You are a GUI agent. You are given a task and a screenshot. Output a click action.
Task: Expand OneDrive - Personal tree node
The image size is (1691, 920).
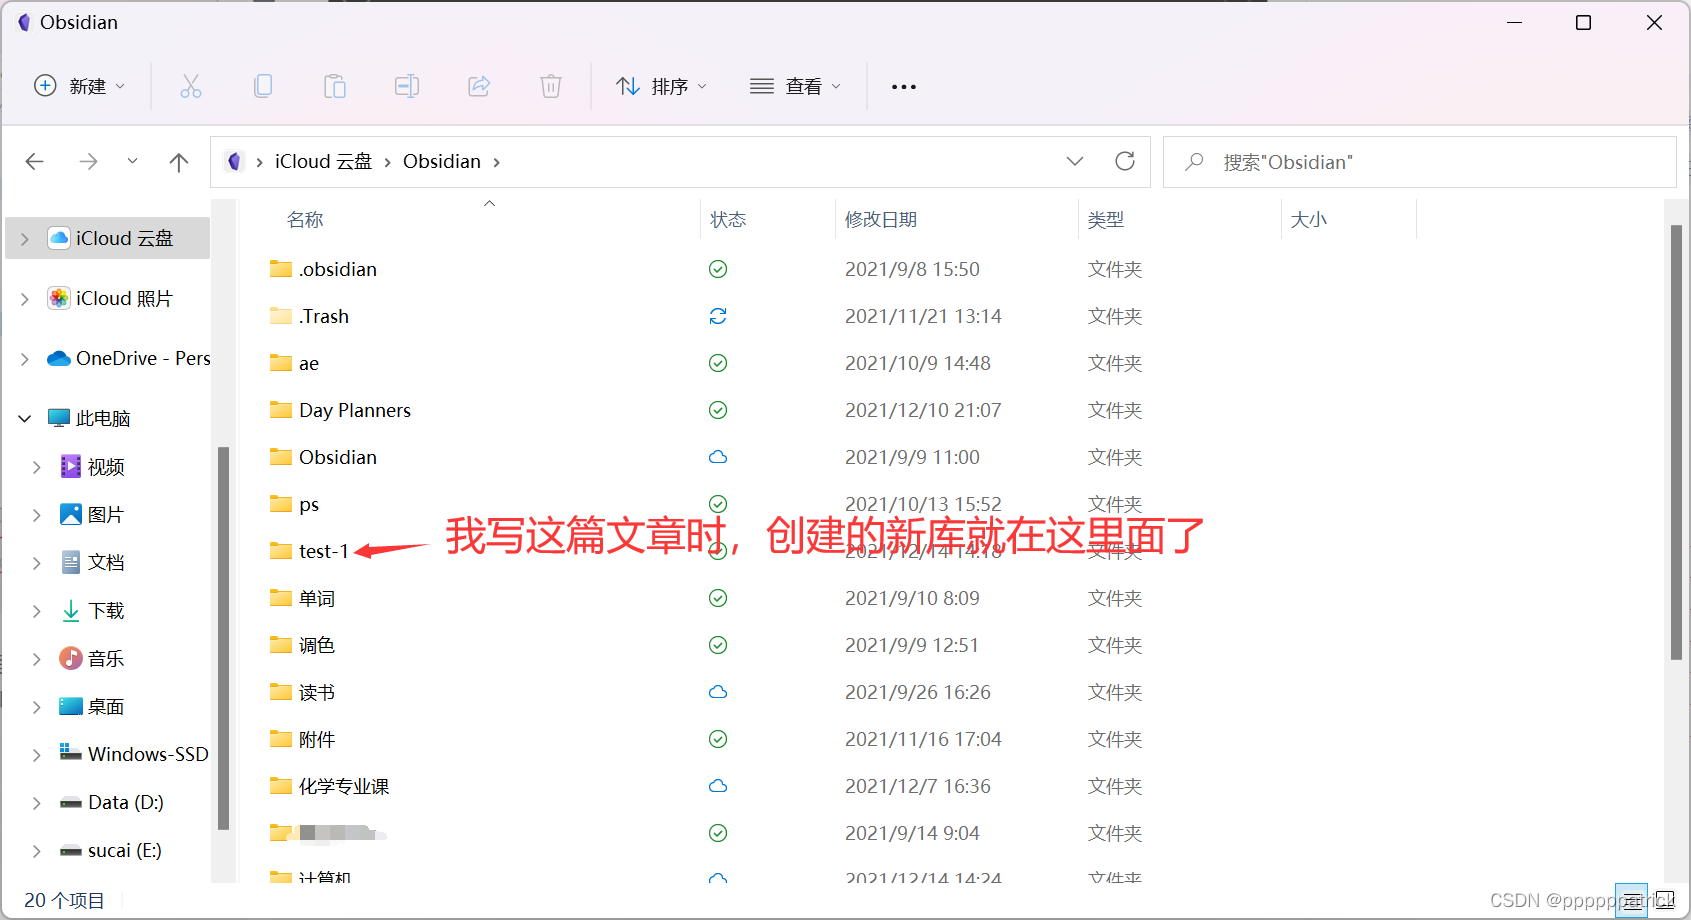tap(25, 358)
